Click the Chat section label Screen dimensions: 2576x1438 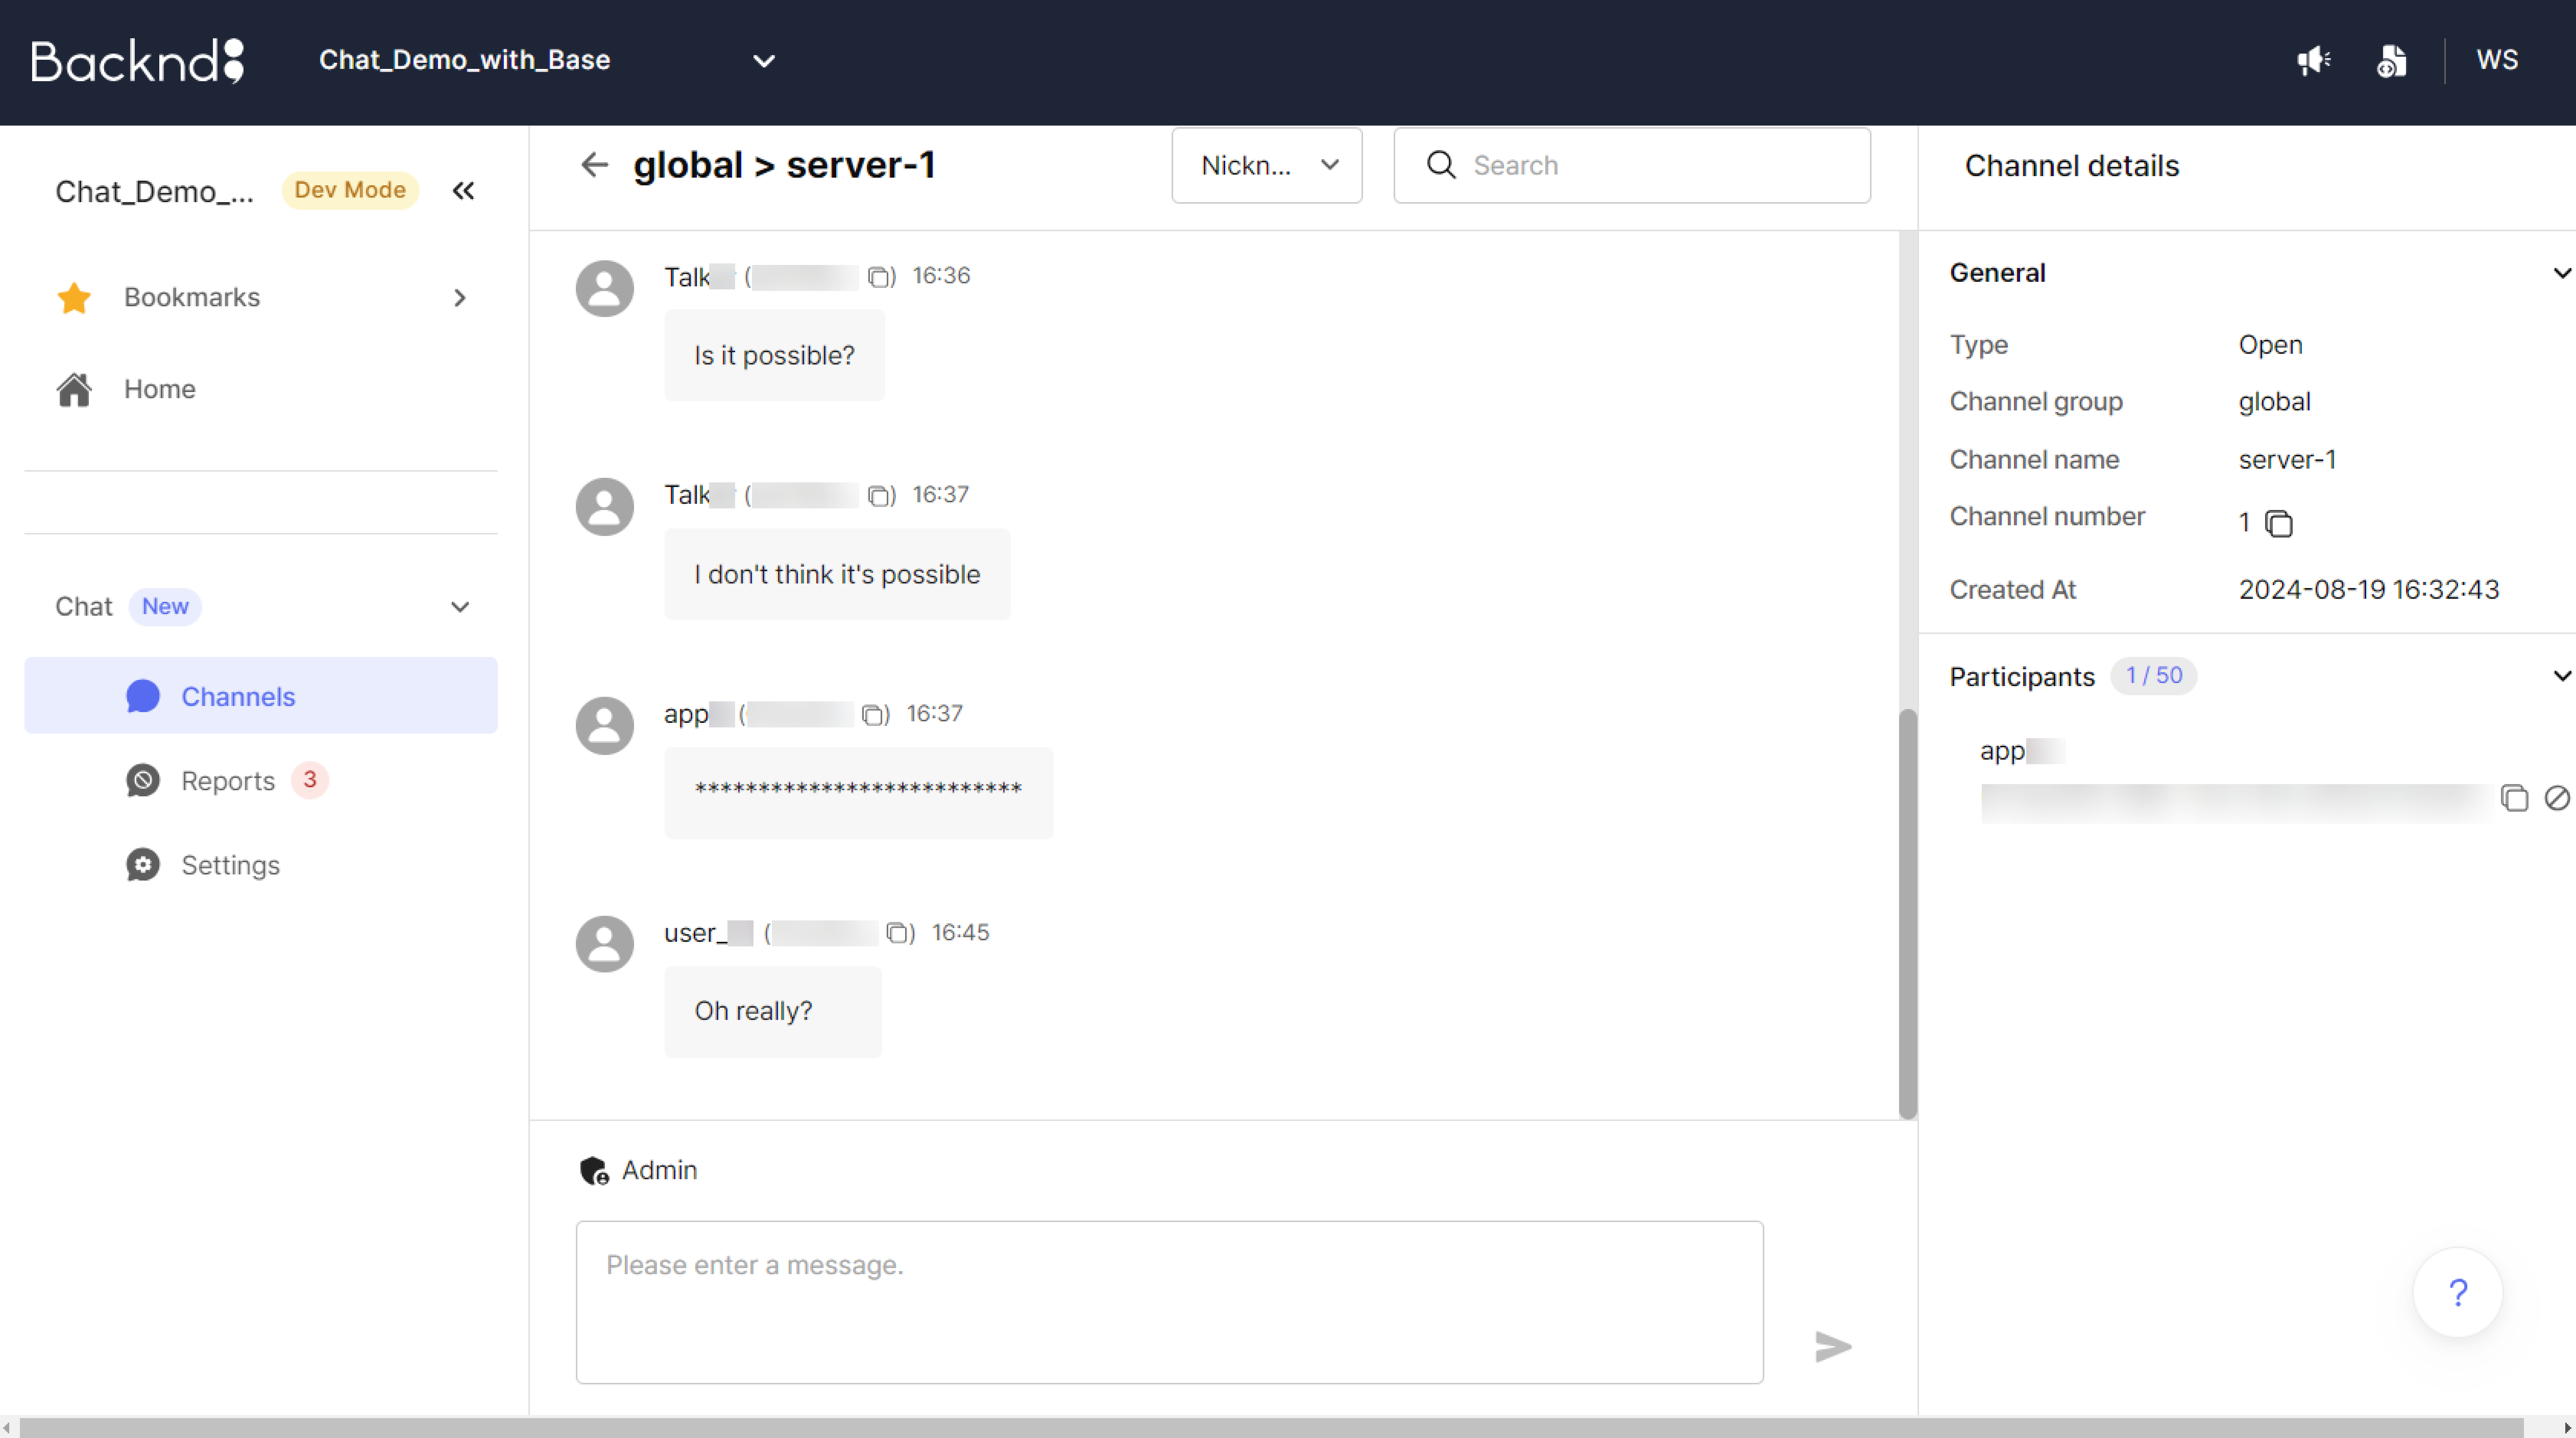[84, 607]
